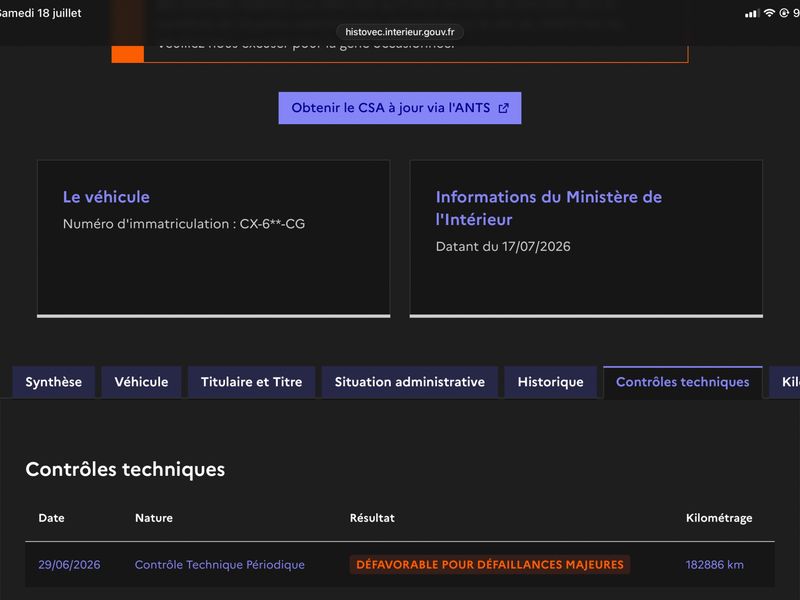Click the DÉFAVORABLE POUR DÉFAILLANCES MAJEURES badge
The width and height of the screenshot is (800, 600).
click(490, 564)
